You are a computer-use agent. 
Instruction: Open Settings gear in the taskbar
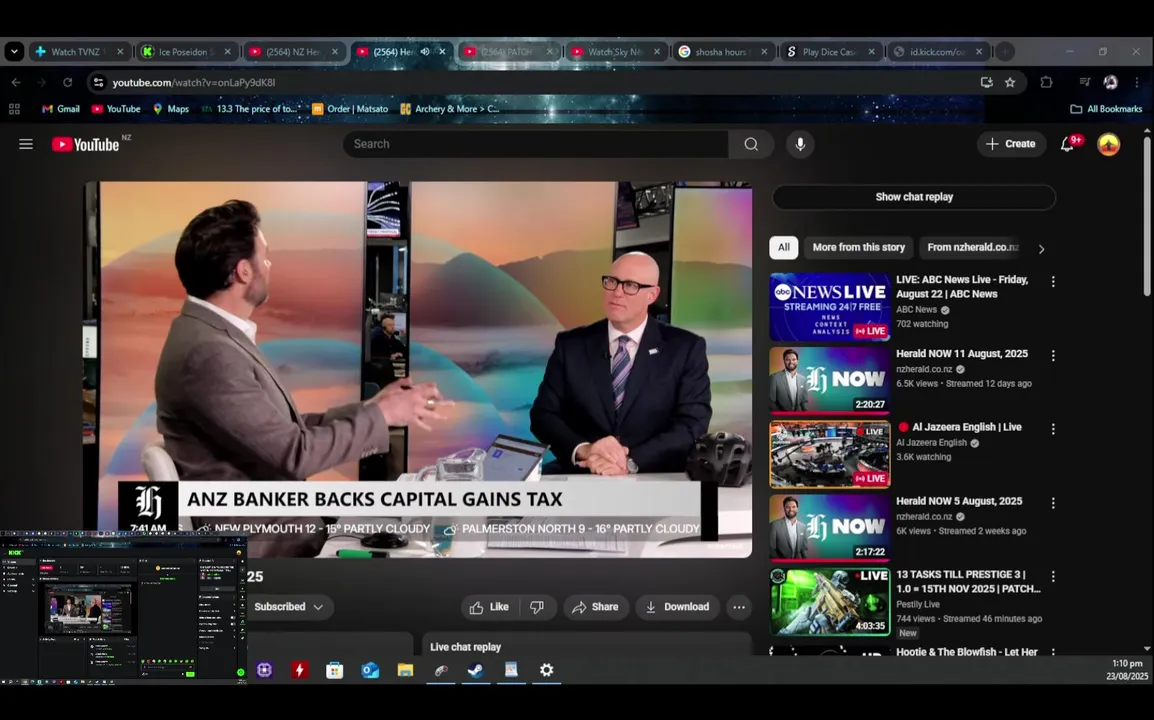(546, 670)
